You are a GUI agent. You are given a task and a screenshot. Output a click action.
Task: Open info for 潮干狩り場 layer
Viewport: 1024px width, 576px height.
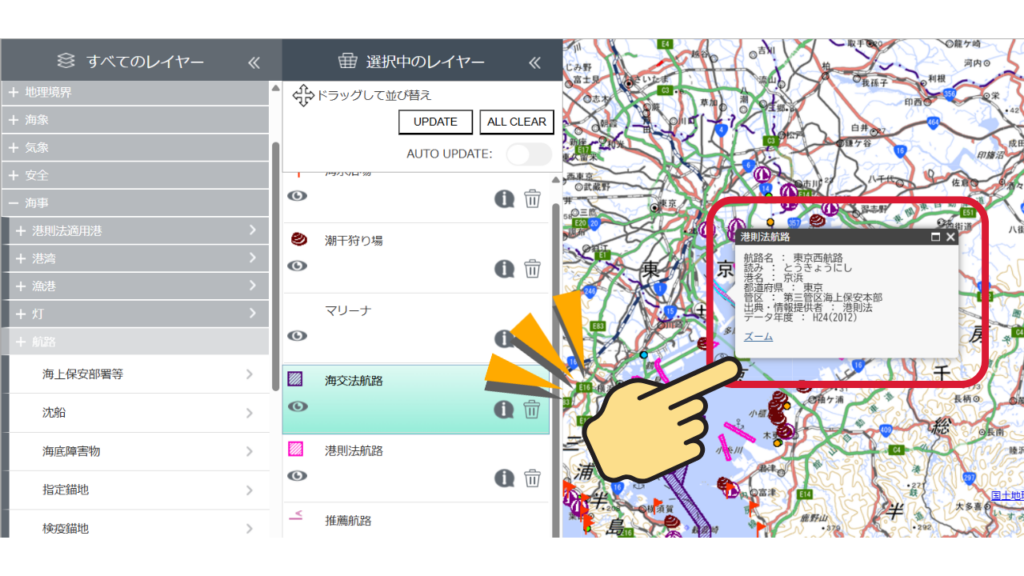(x=504, y=268)
